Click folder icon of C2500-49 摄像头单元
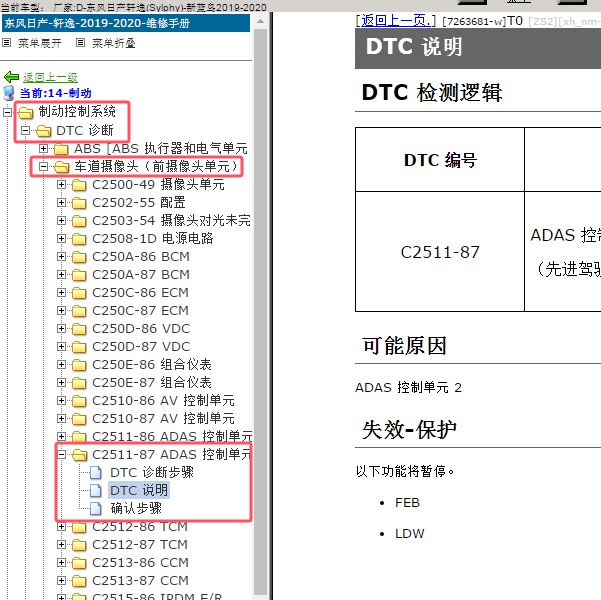The width and height of the screenshot is (601, 600). 79,185
